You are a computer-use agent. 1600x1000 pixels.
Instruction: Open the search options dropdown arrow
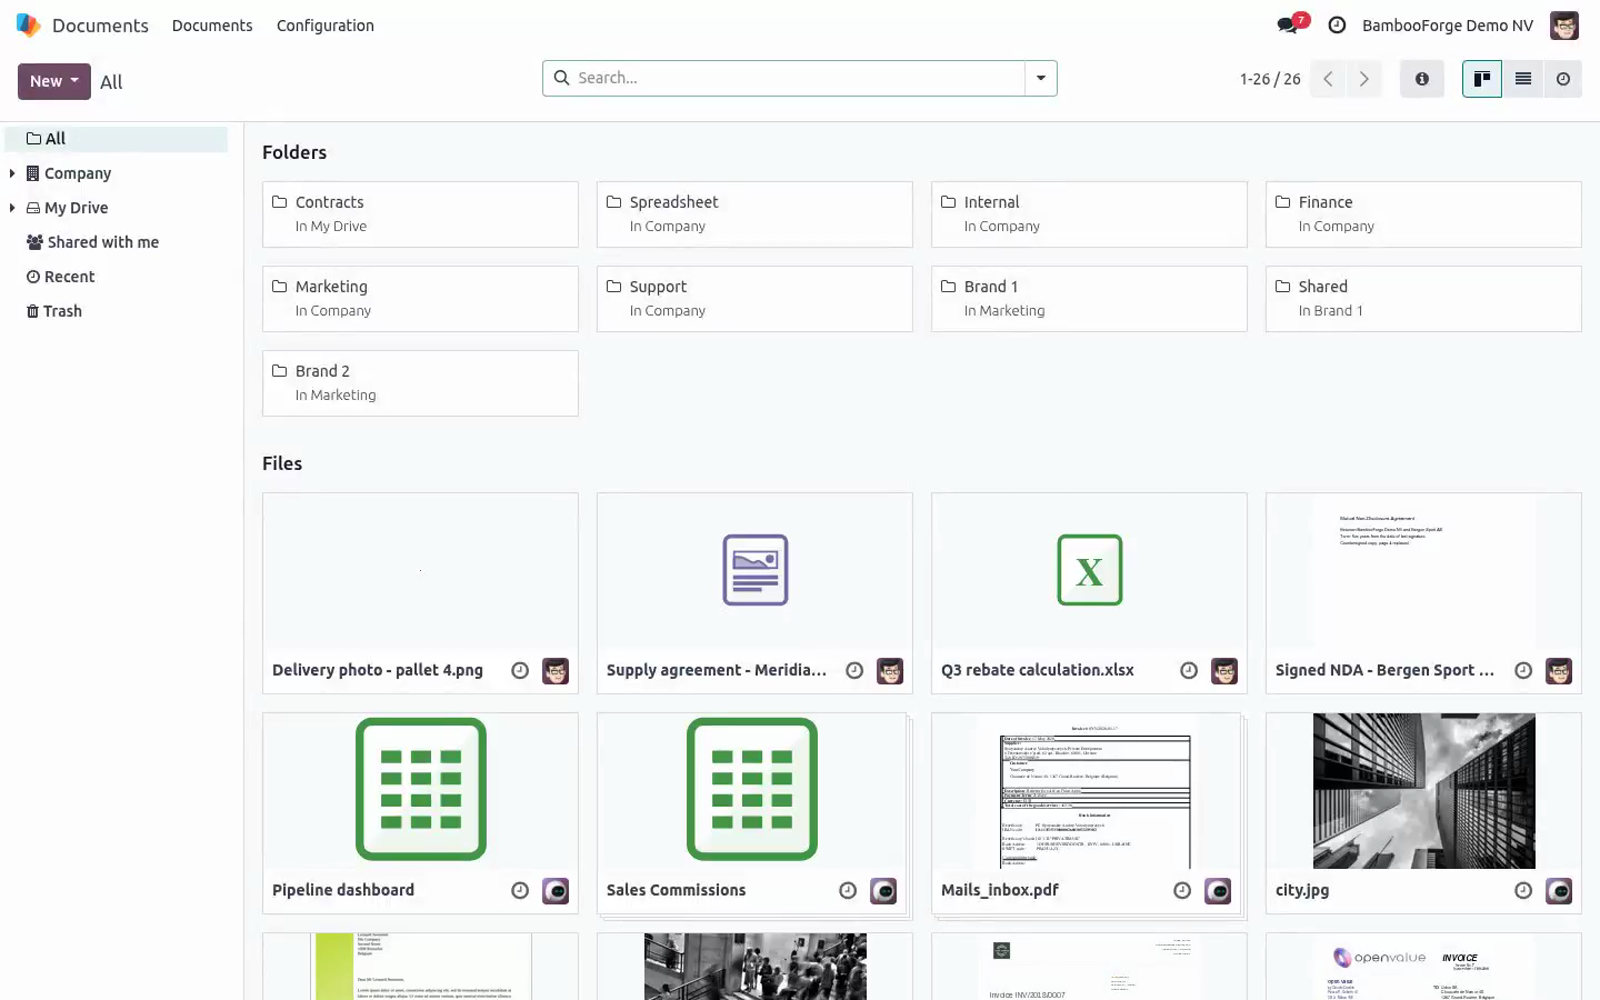(1041, 78)
